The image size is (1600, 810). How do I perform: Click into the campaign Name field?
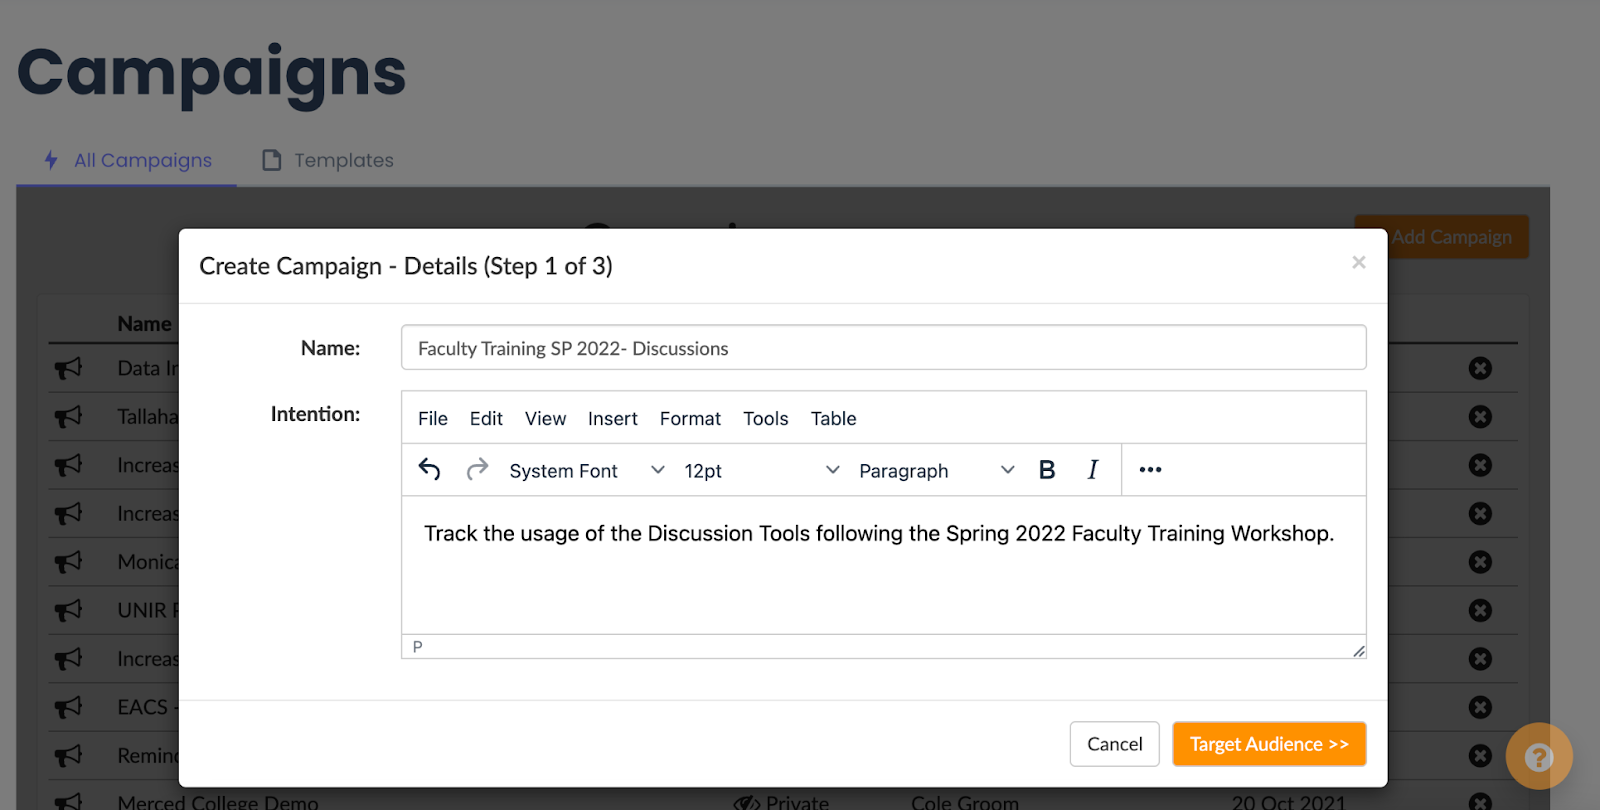tap(883, 348)
